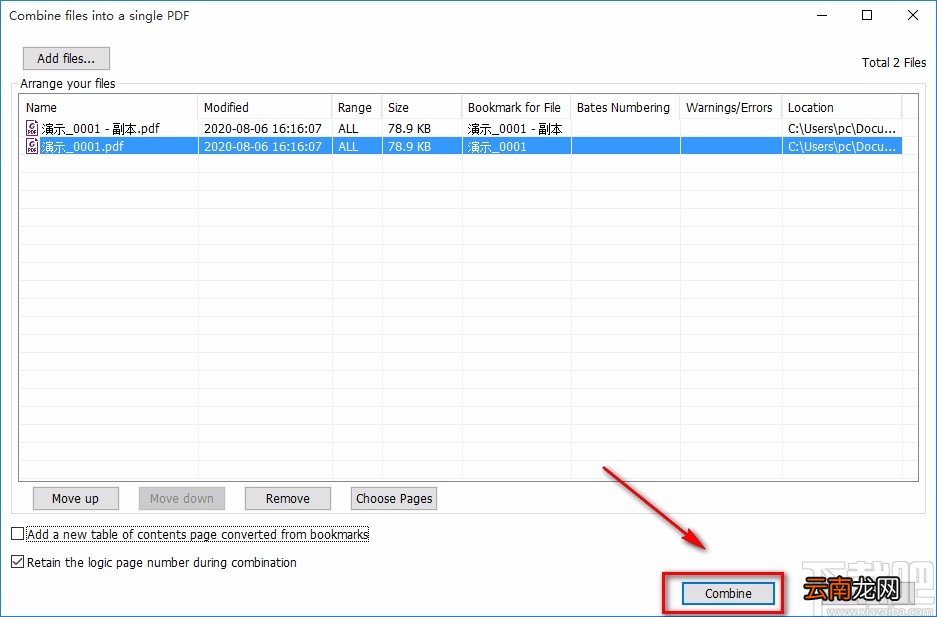Click the modified date of 演示_0001 - 副本.pdf
Screen dimensions: 937x617
(263, 128)
